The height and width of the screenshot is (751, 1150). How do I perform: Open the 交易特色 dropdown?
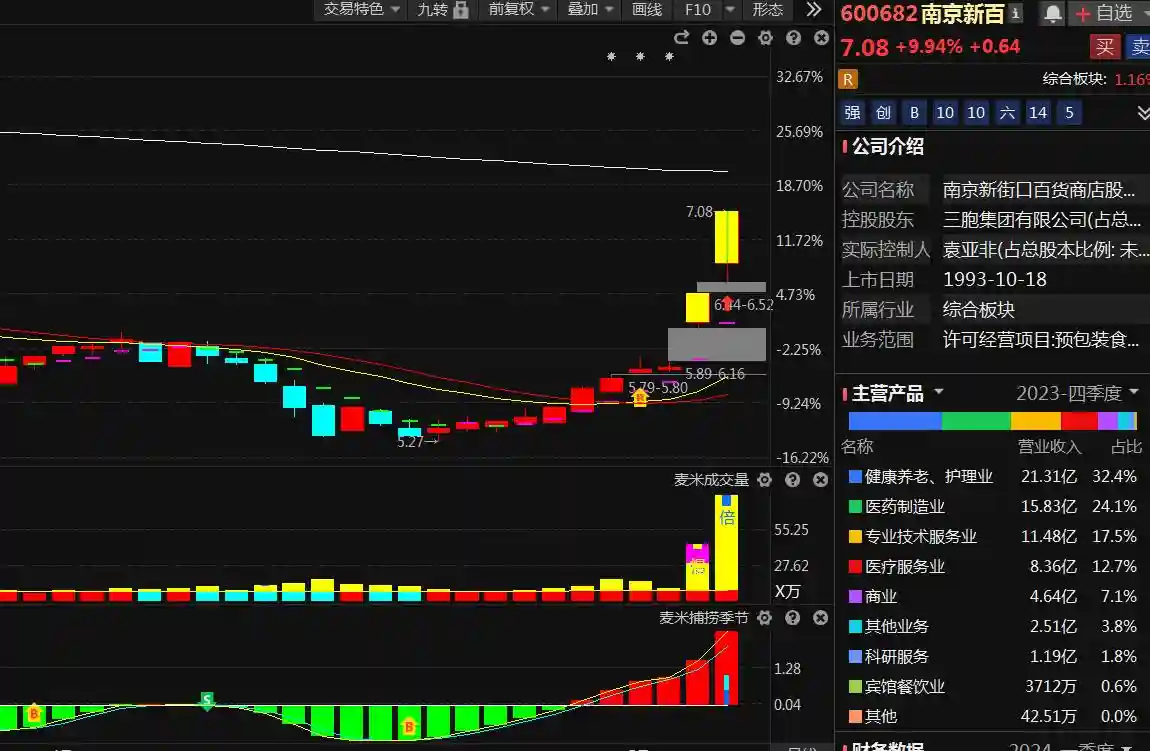click(x=361, y=10)
